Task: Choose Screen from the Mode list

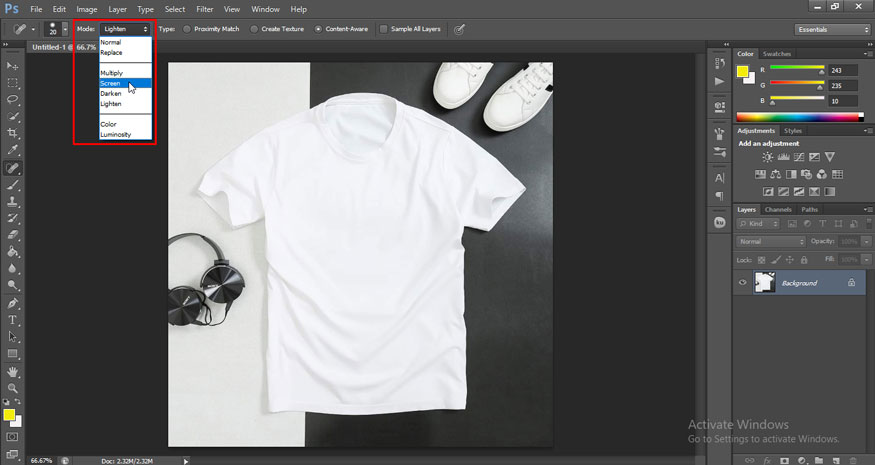Action: [111, 83]
